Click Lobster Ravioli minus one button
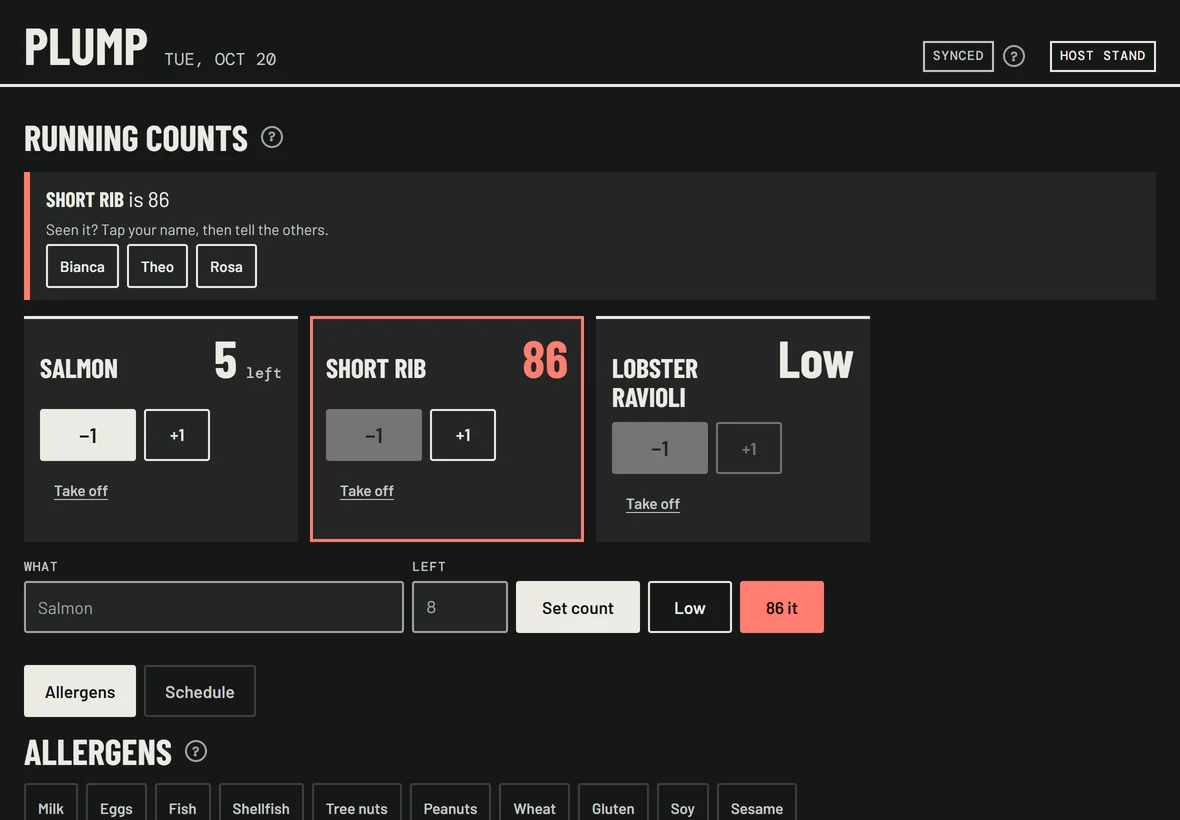This screenshot has height=820, width=1180. point(660,448)
